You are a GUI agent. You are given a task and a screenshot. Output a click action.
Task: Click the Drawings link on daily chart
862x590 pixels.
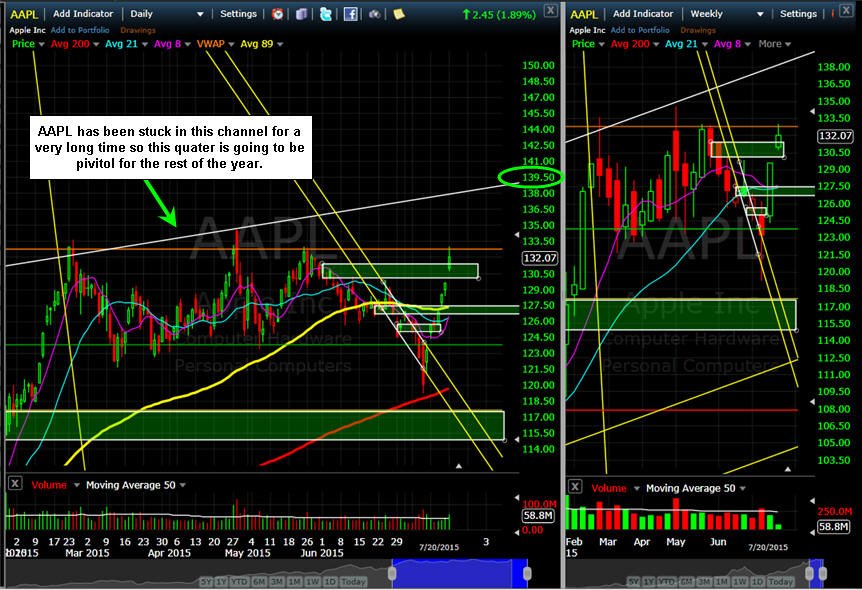click(137, 30)
